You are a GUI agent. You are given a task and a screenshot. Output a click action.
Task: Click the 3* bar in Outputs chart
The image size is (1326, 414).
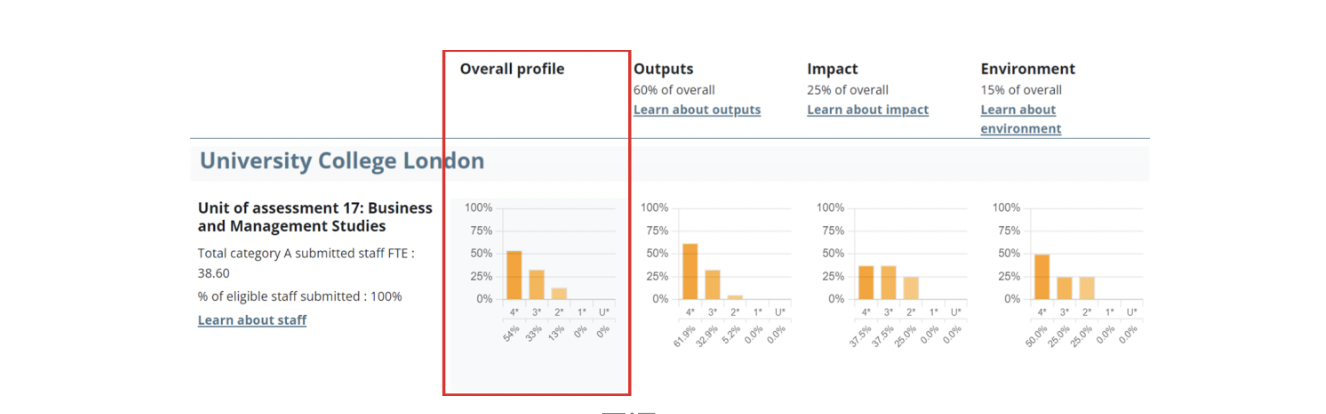coord(712,285)
